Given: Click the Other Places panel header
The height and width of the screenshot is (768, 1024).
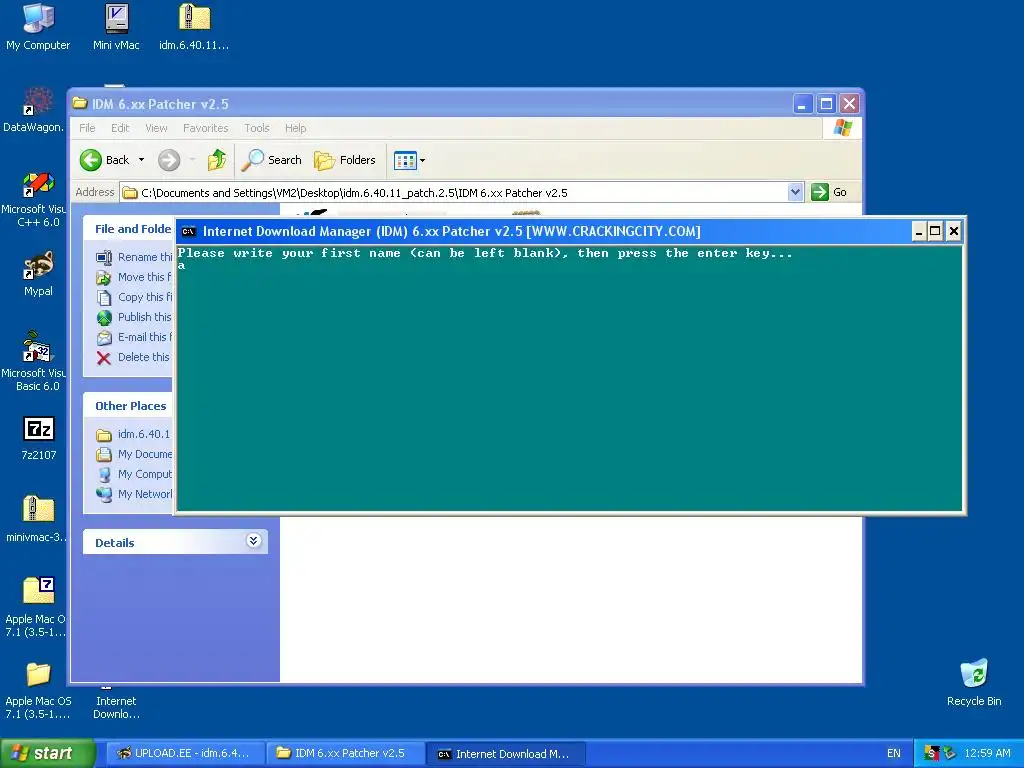Looking at the screenshot, I should click(x=129, y=406).
